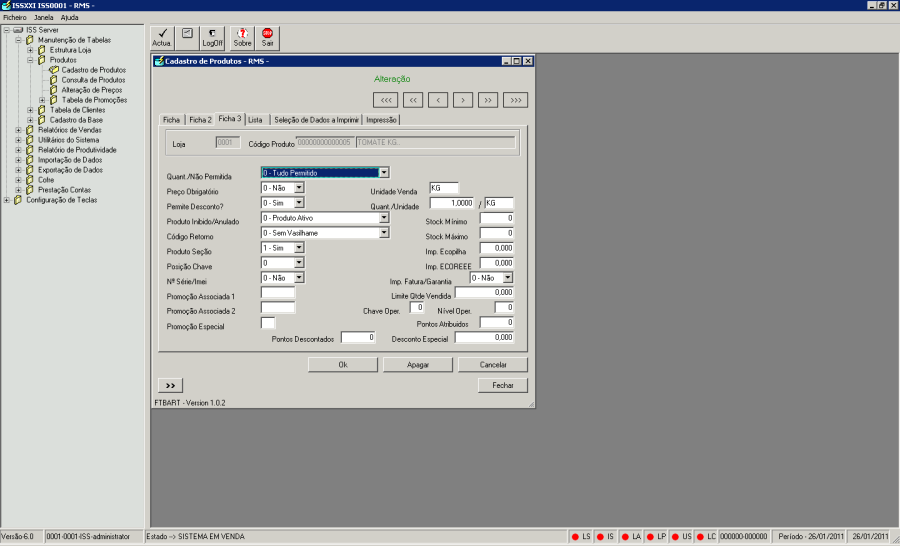The height and width of the screenshot is (546, 900).
Task: Jump back with the << button
Action: [413, 100]
